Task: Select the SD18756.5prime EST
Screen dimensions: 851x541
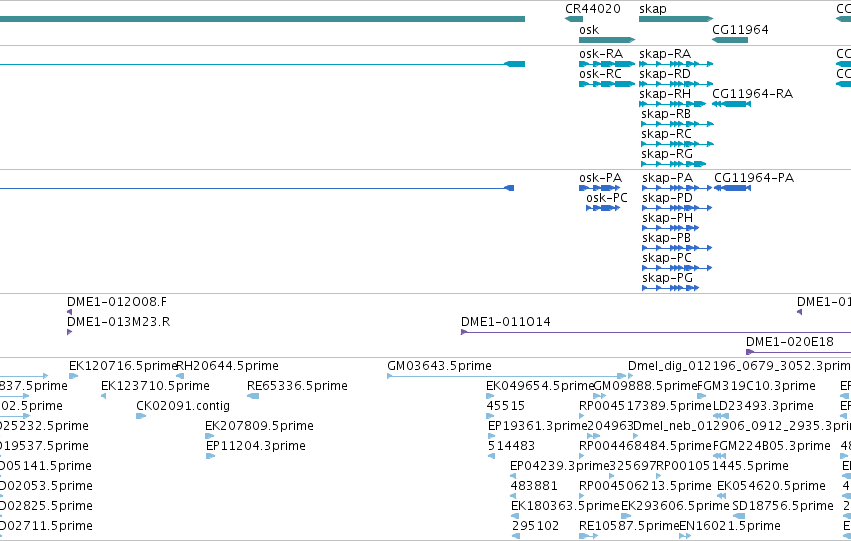Action: 738,516
